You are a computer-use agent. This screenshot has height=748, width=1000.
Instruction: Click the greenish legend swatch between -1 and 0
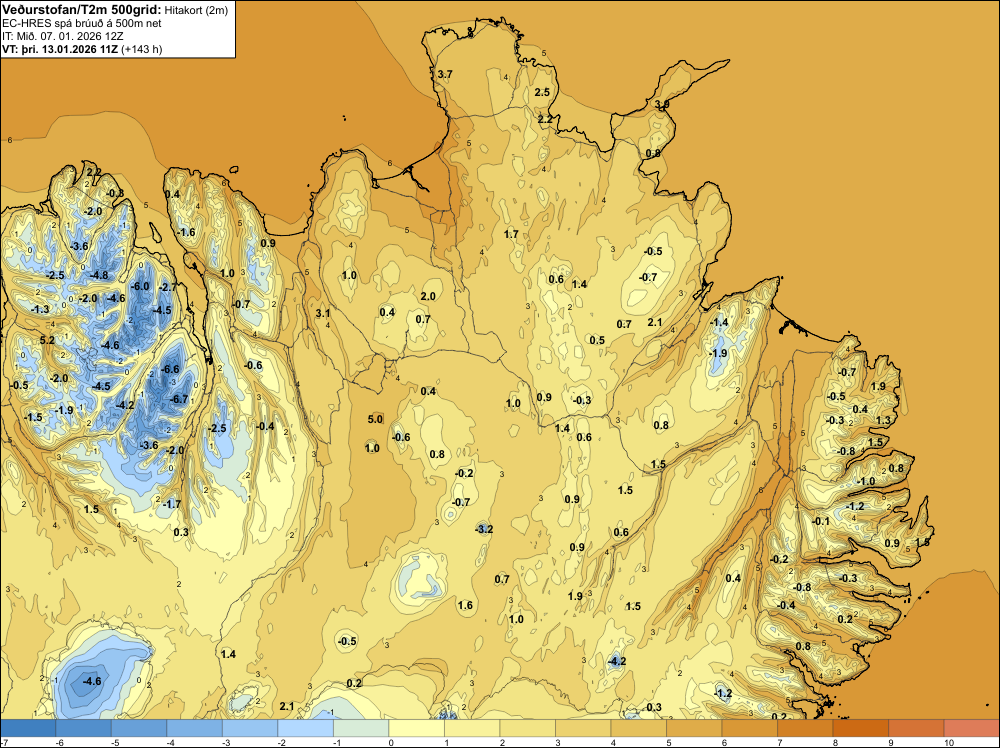361,728
